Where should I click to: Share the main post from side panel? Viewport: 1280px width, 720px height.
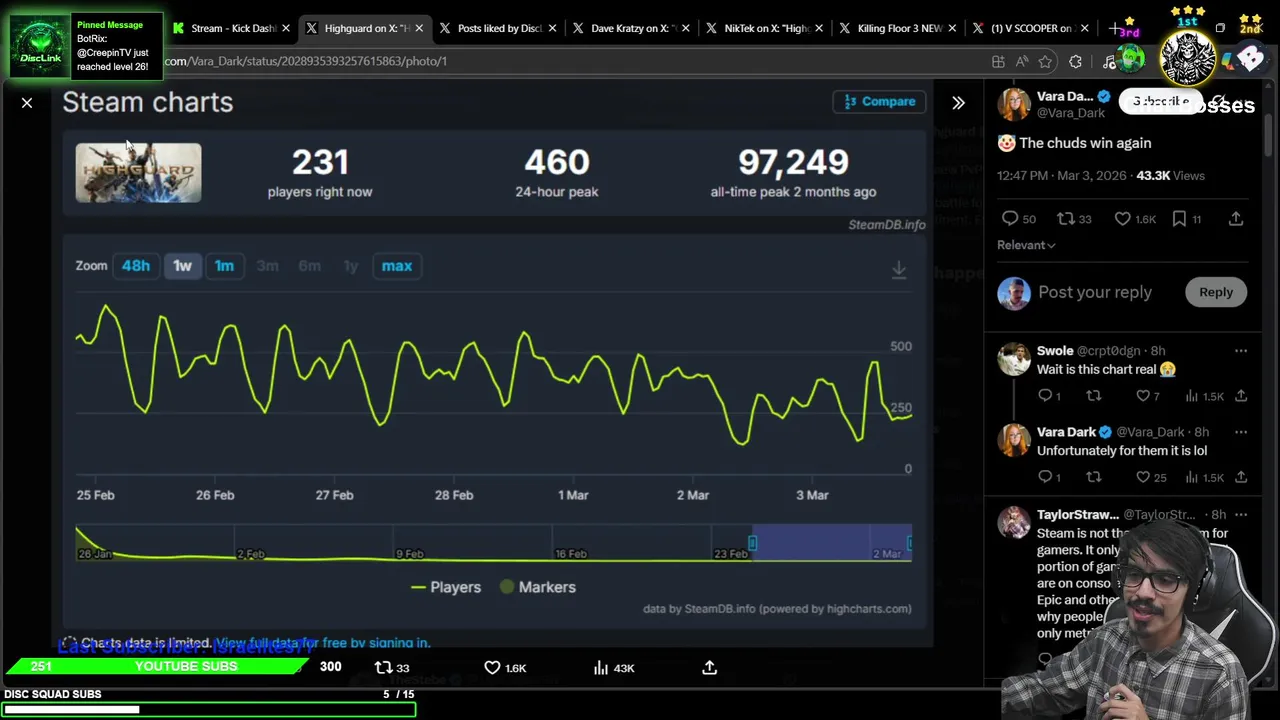tap(1236, 219)
